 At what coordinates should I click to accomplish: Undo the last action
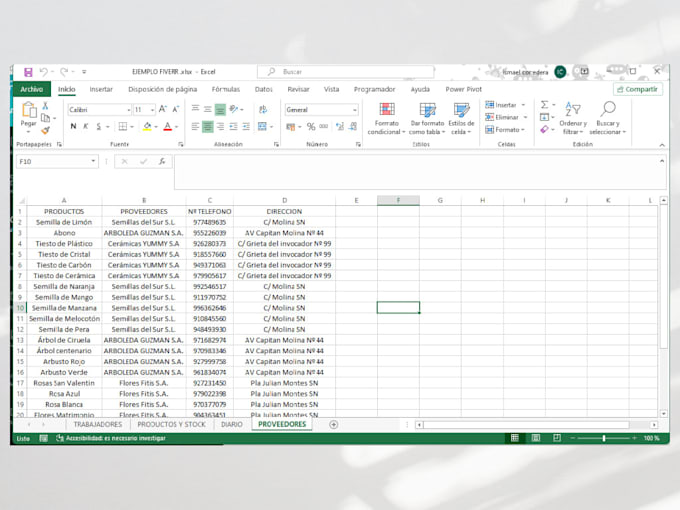coord(43,72)
